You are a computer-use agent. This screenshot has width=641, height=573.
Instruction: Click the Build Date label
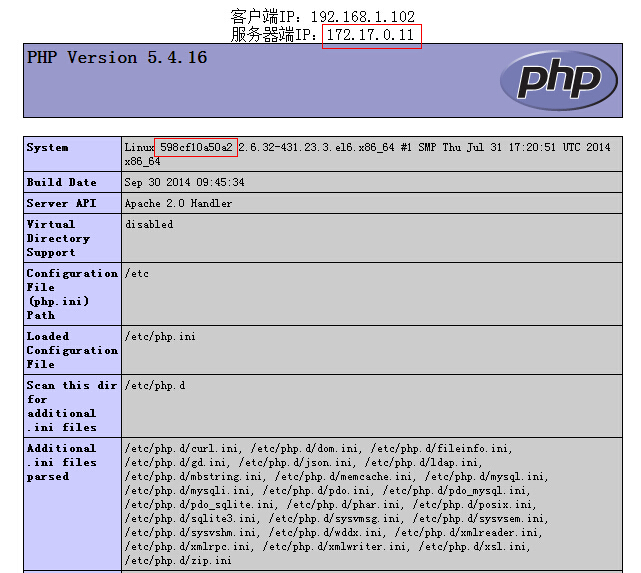pyautogui.click(x=62, y=182)
